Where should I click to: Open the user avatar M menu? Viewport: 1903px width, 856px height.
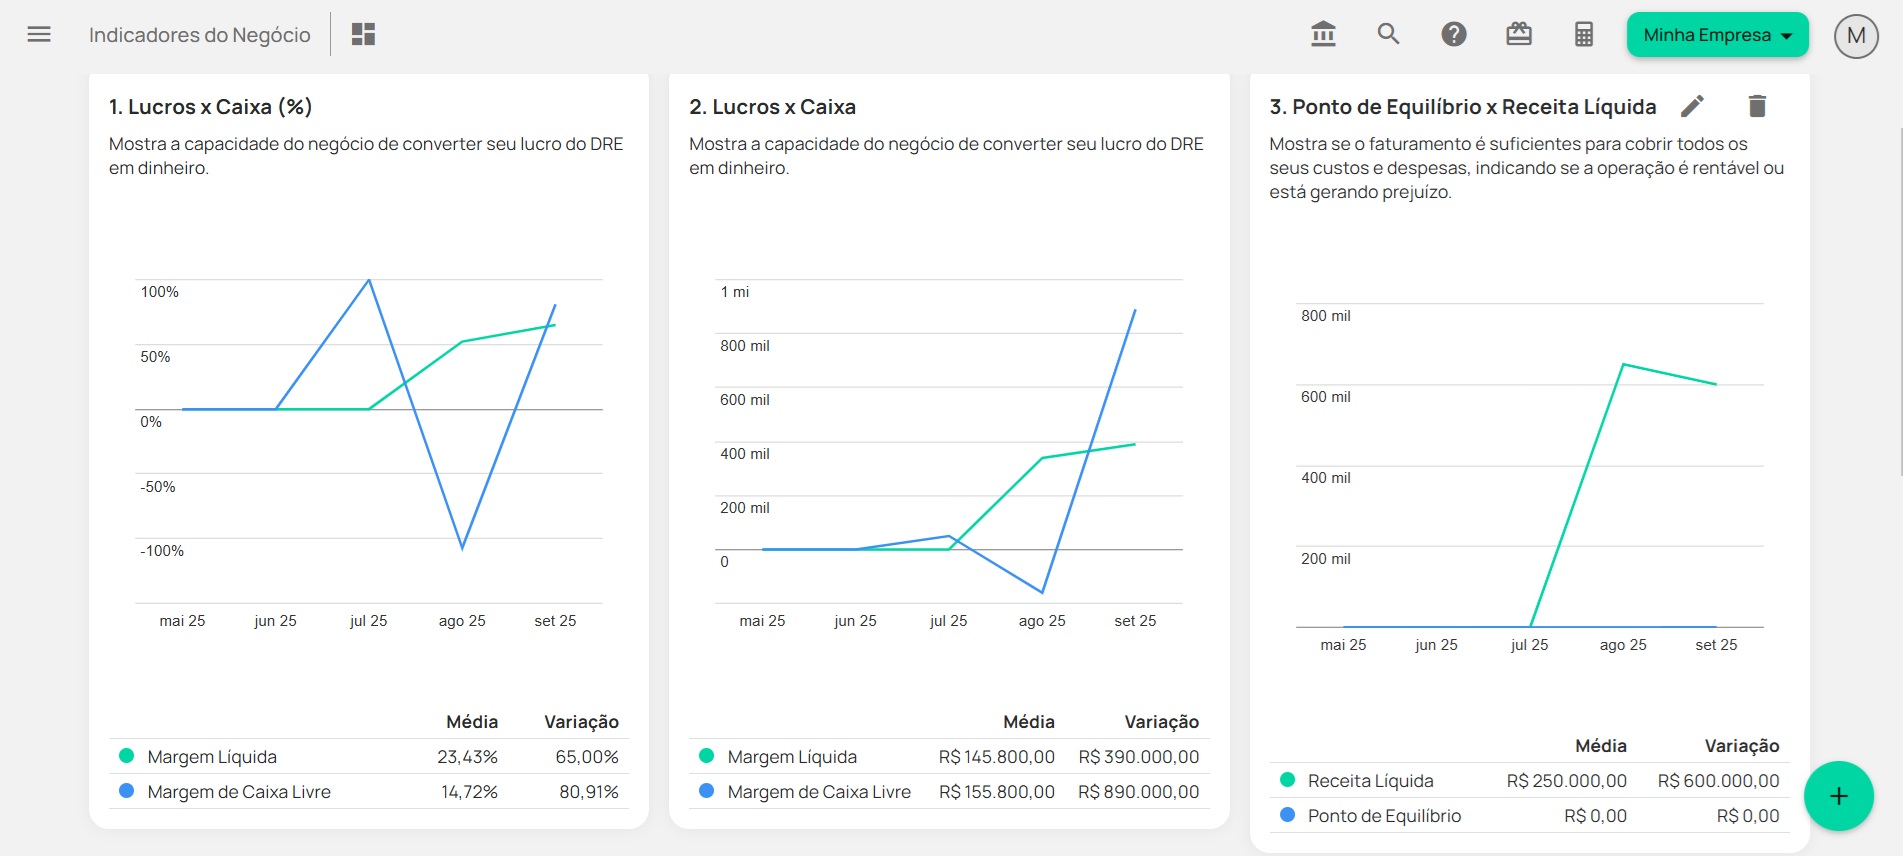tap(1855, 36)
